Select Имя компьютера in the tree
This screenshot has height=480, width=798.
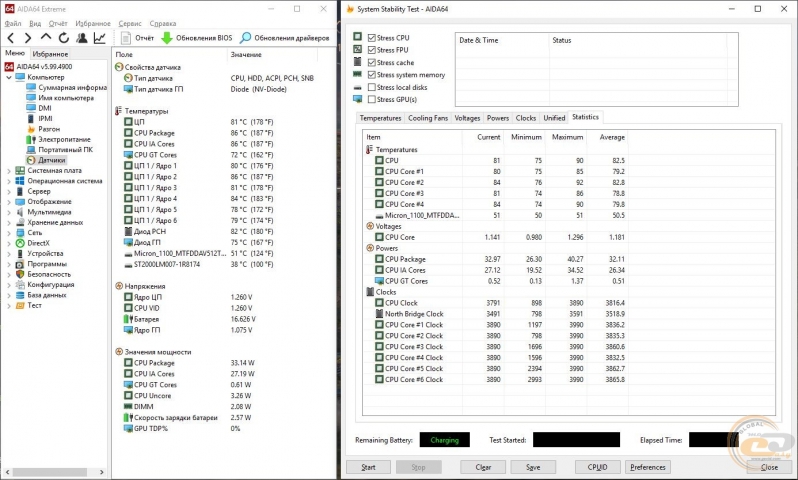pyautogui.click(x=60, y=98)
